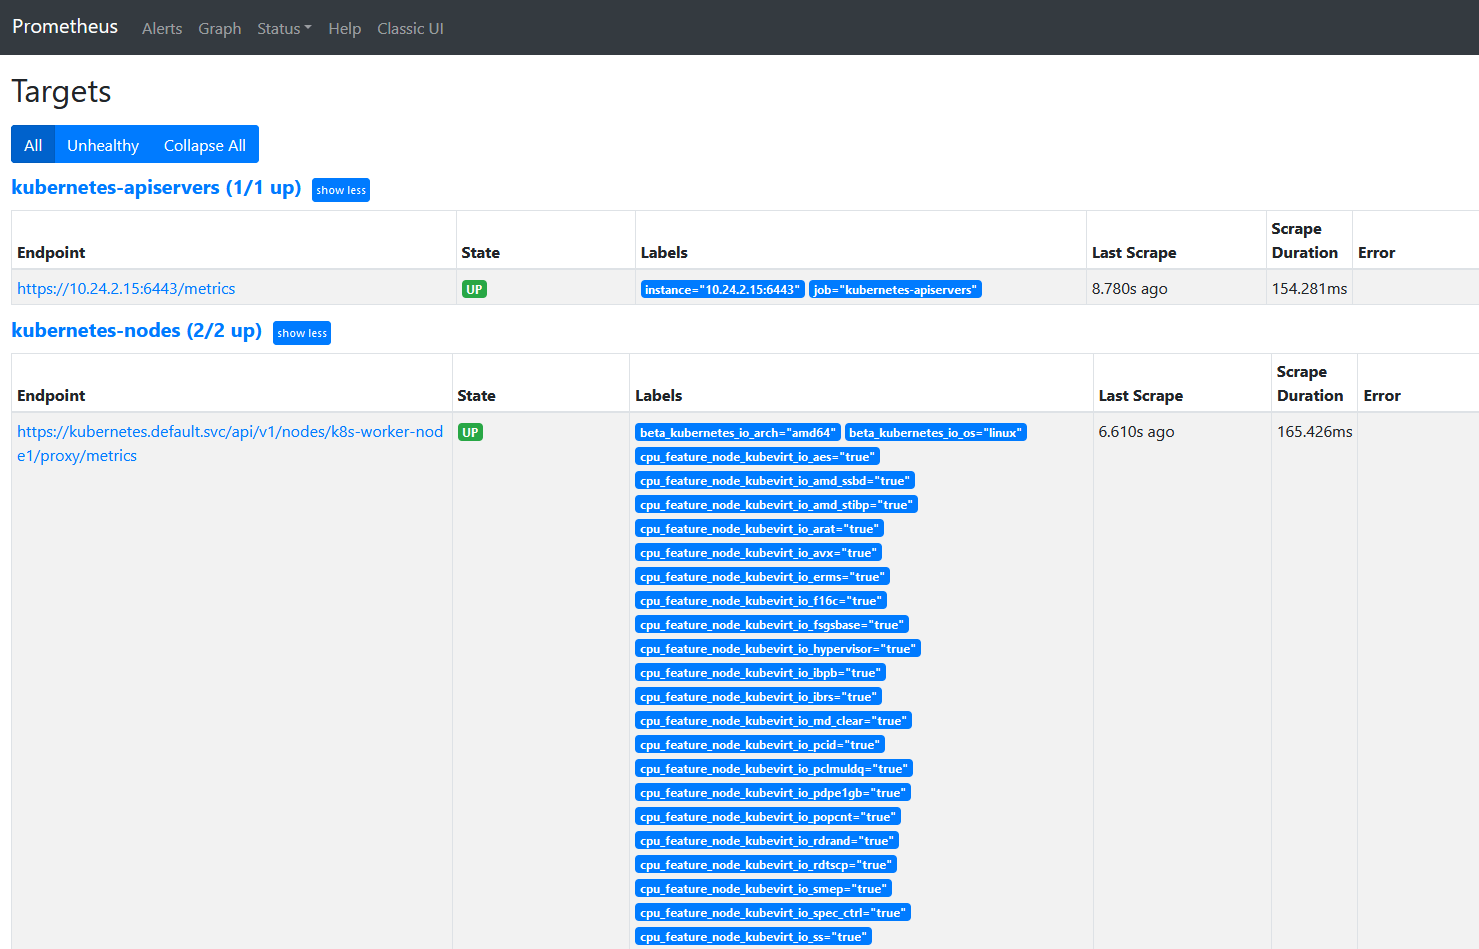The width and height of the screenshot is (1479, 949).
Task: Select cpu_feature rdtscp="true" label
Action: tap(766, 864)
